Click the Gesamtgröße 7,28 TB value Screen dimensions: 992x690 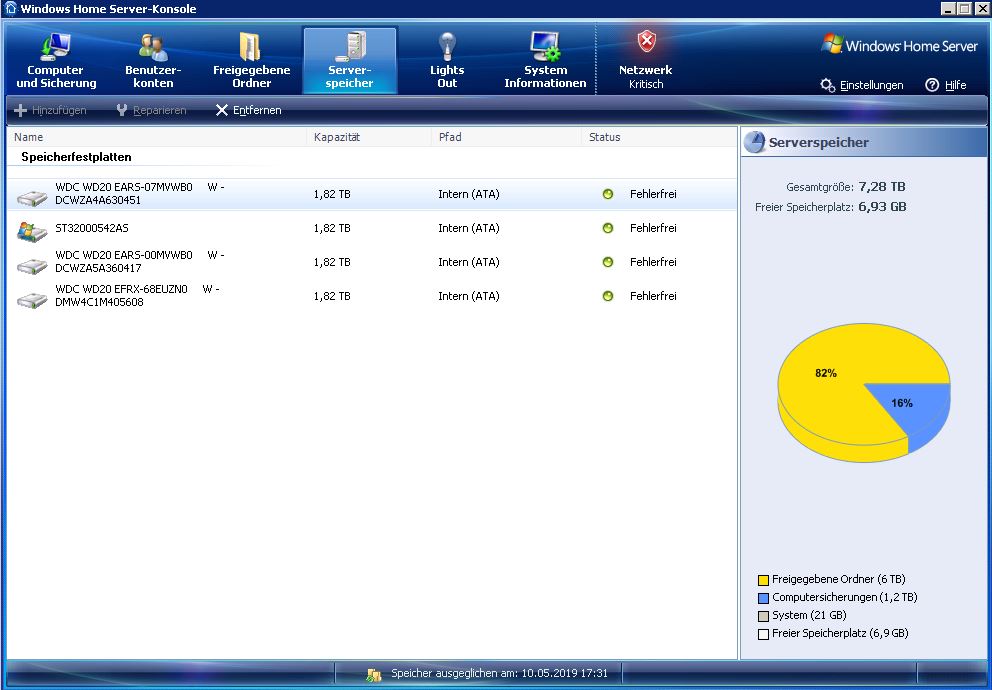click(x=882, y=187)
